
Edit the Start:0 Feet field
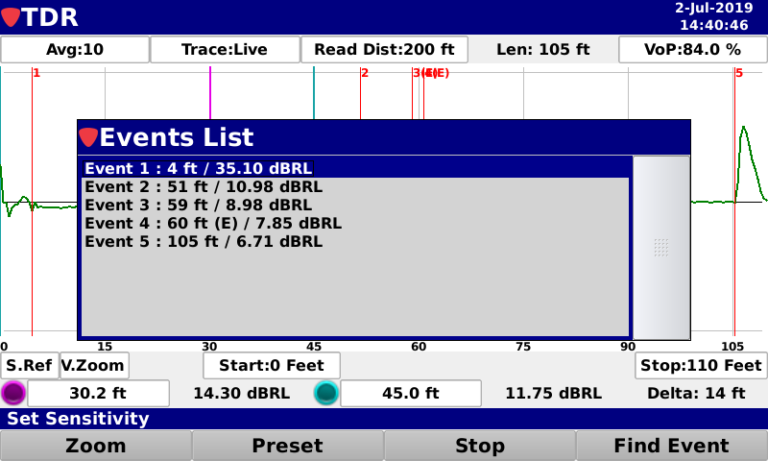272,365
